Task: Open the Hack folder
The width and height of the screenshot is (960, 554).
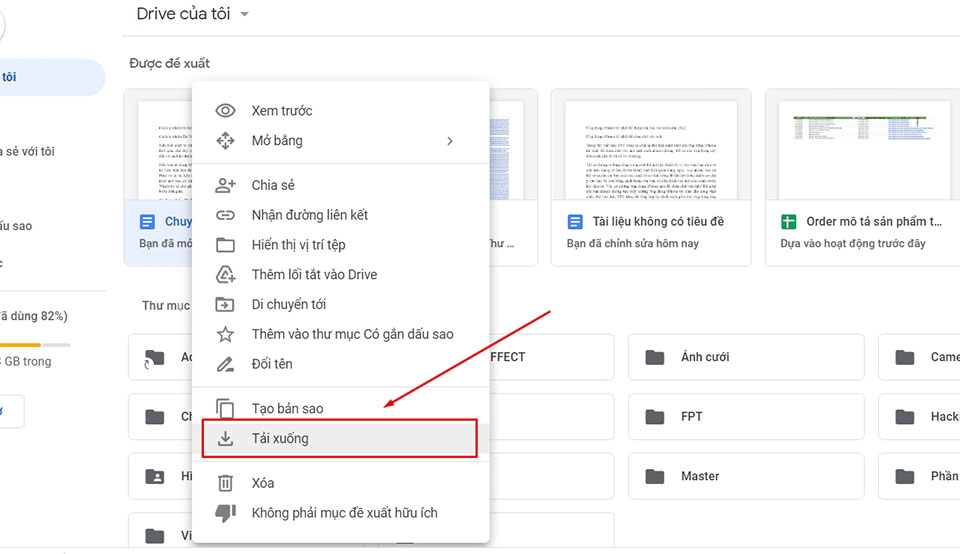Action: (x=919, y=417)
